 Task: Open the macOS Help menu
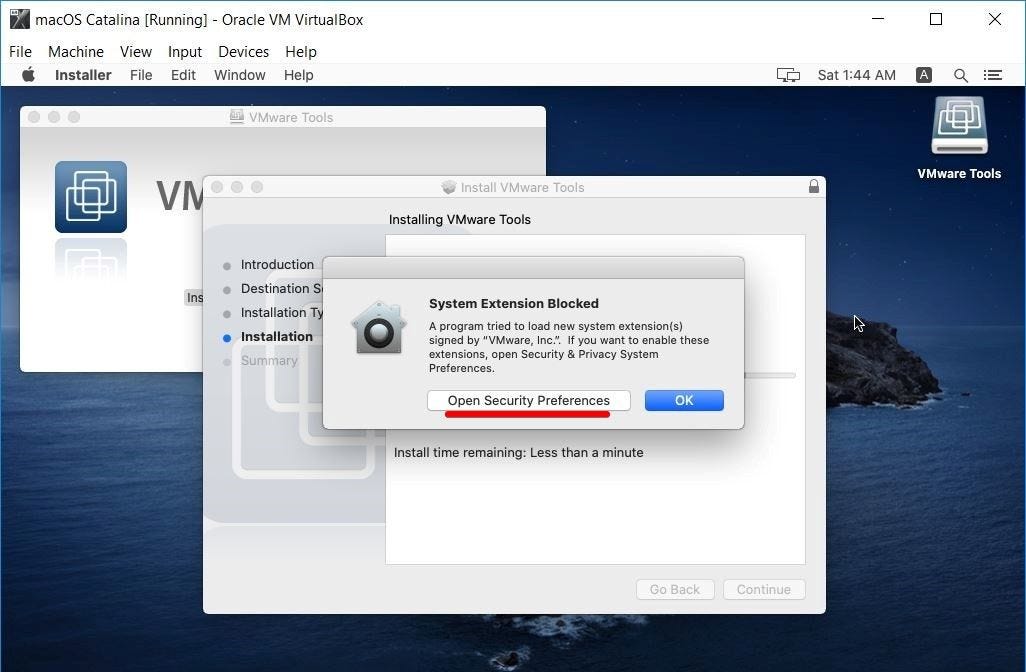pos(298,75)
